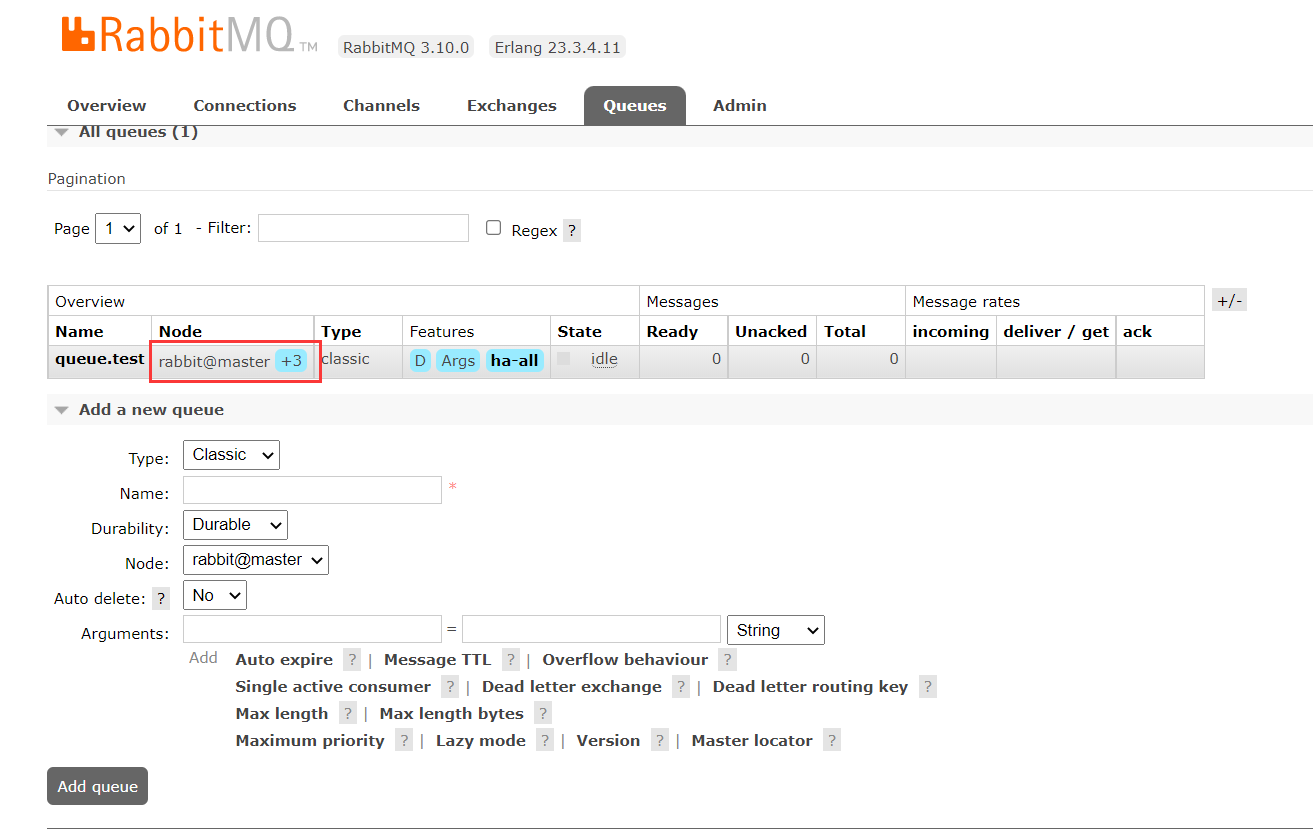Click the Dead letter routing key shortcut
The width and height of the screenshot is (1313, 833).
tap(810, 687)
